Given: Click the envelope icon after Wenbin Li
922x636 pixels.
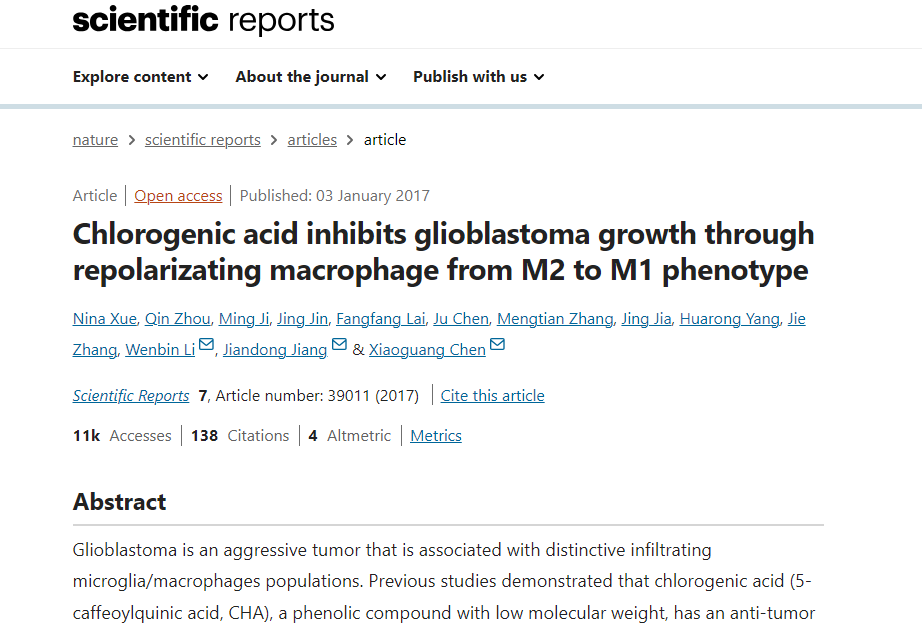Looking at the screenshot, I should [206, 345].
